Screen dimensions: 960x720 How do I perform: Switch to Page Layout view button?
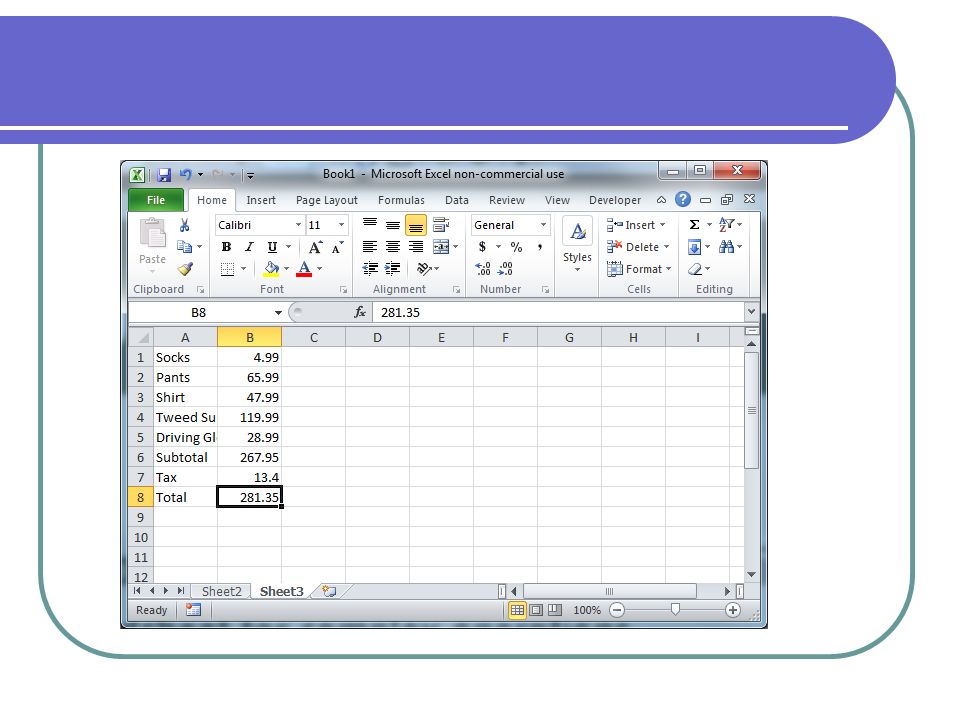coord(536,610)
